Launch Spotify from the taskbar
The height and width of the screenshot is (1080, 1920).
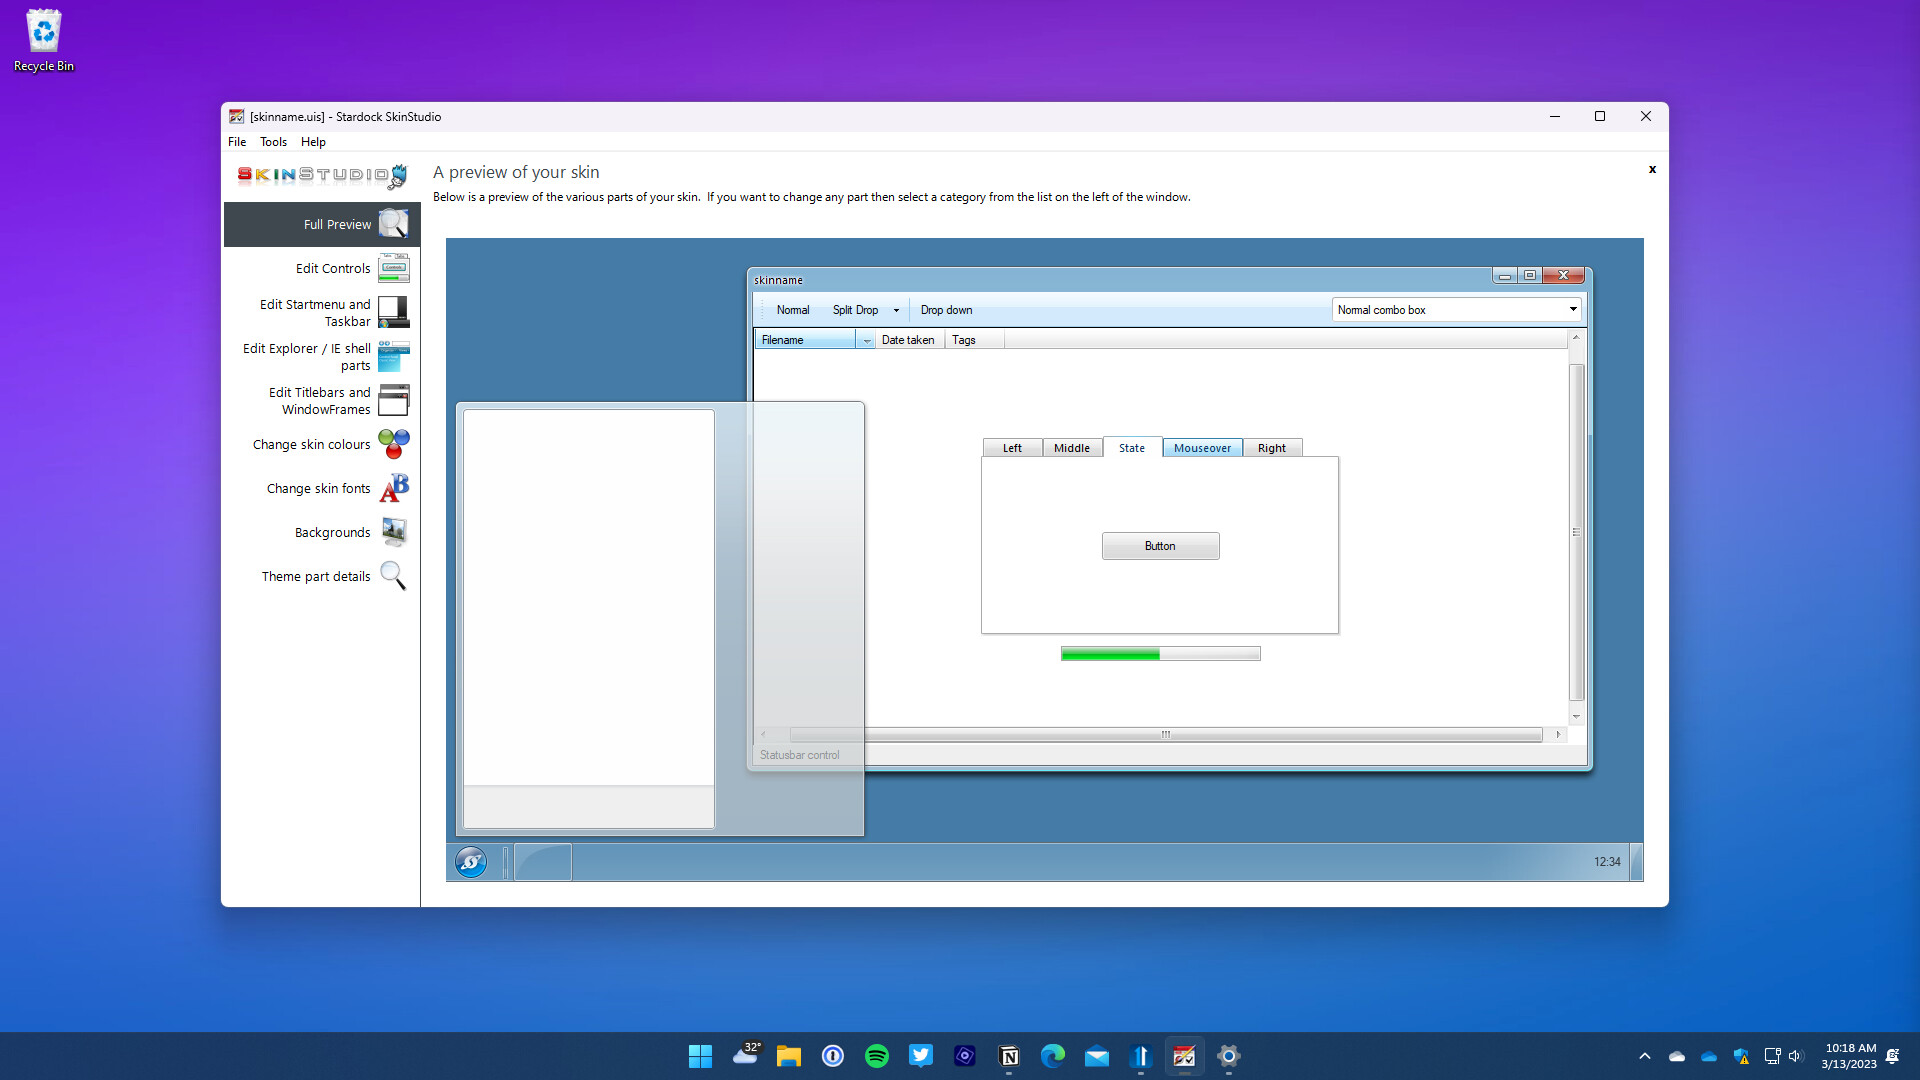click(x=877, y=1055)
